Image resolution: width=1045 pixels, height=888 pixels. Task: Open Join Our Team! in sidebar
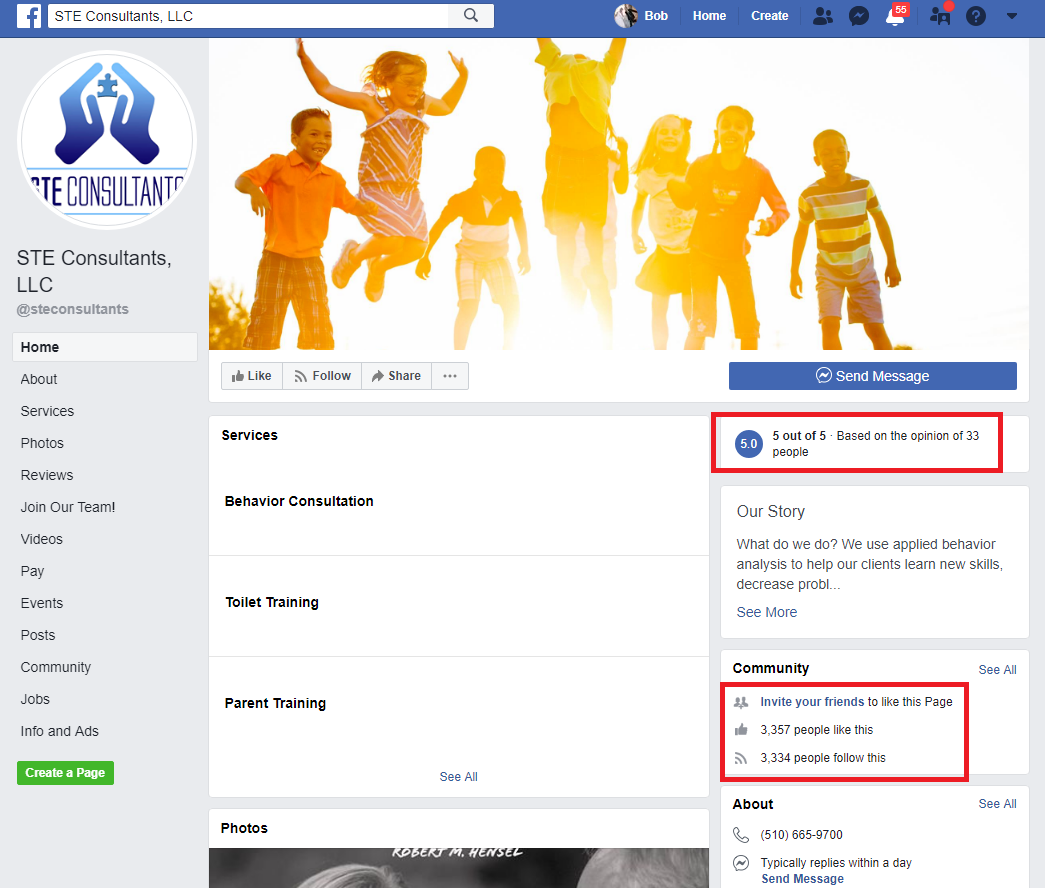(68, 507)
